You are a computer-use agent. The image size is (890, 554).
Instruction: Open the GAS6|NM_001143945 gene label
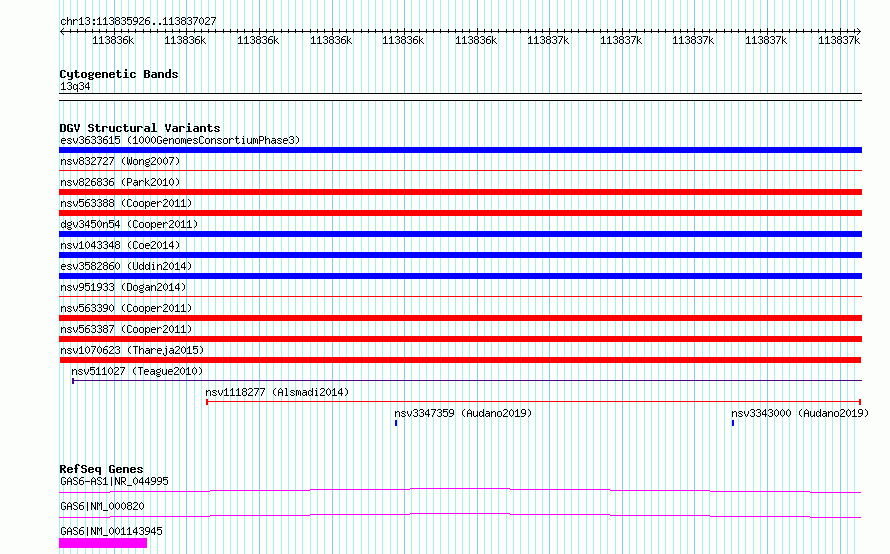click(111, 531)
